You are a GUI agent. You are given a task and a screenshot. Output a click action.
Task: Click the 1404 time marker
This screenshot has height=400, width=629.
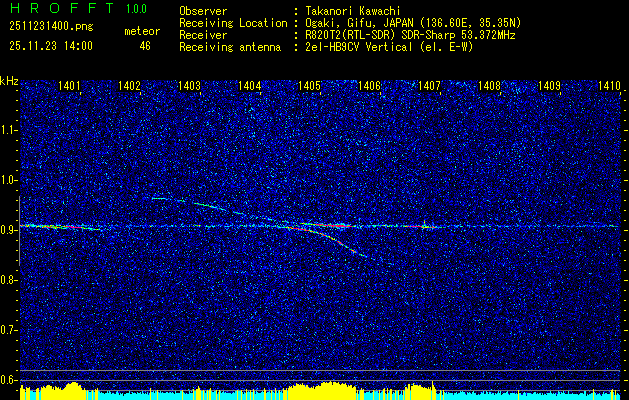tap(250, 85)
